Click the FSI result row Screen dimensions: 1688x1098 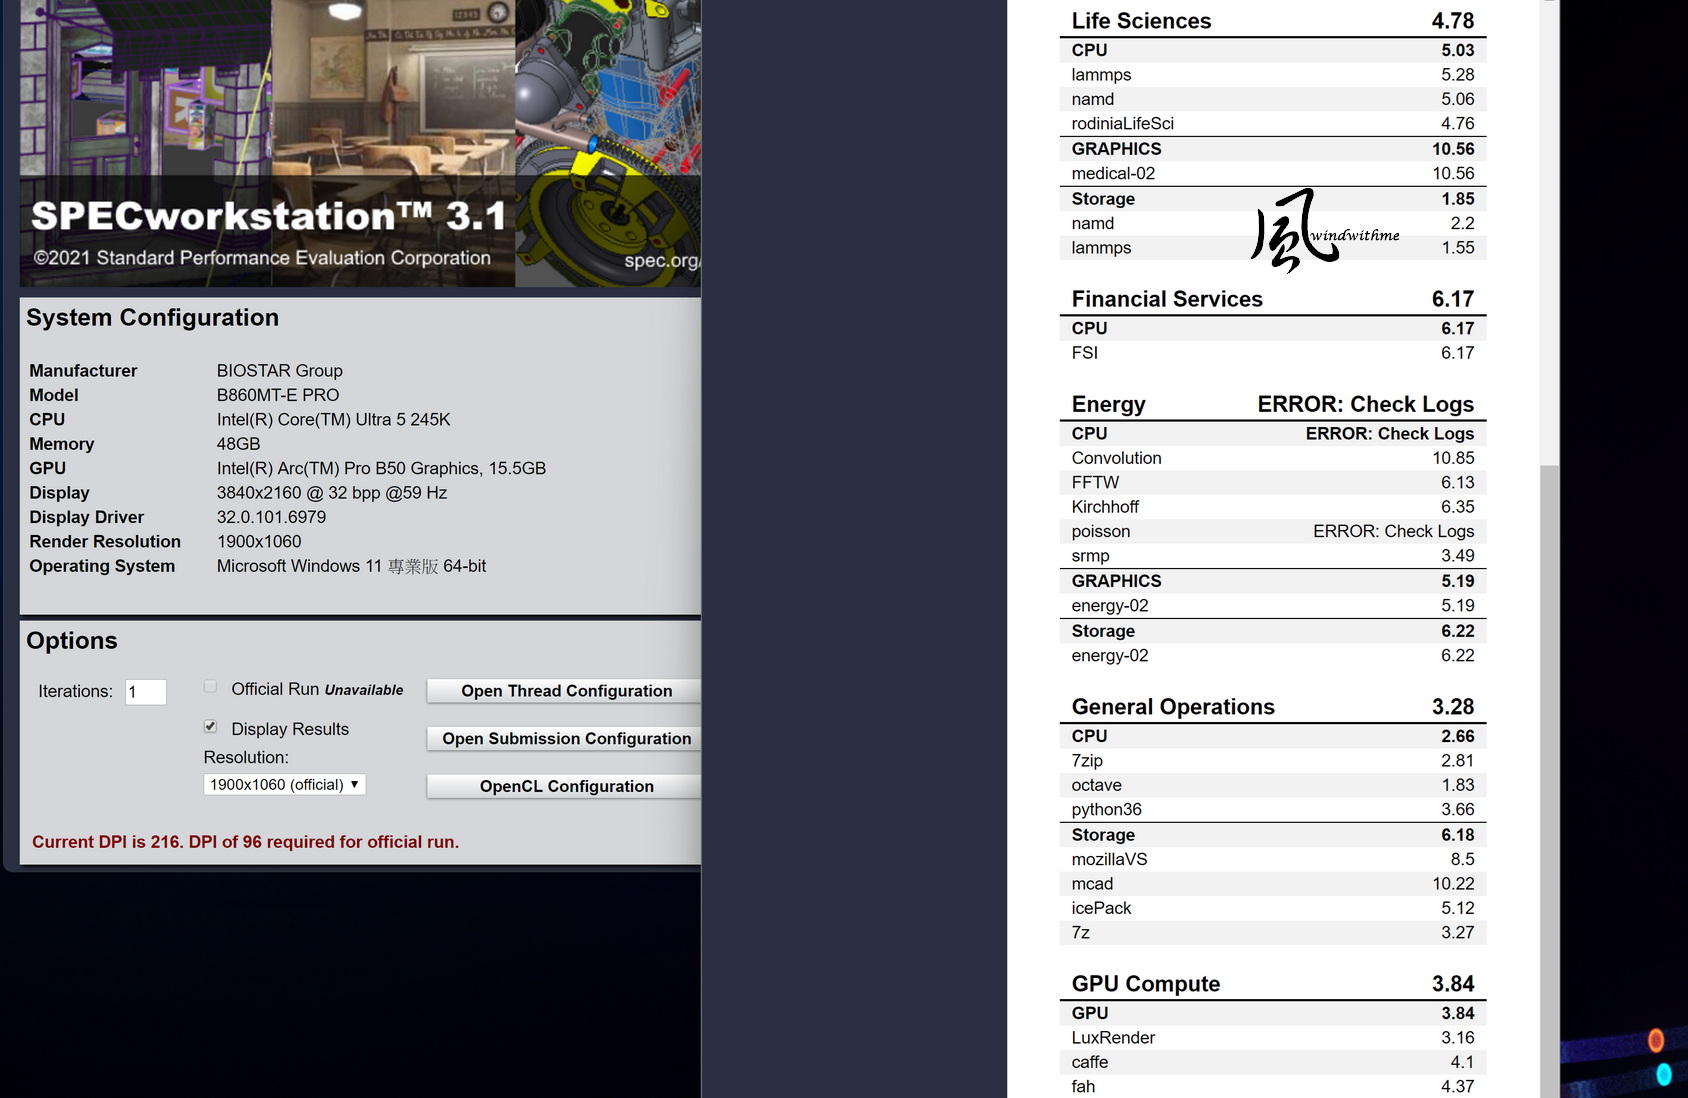tap(1273, 353)
